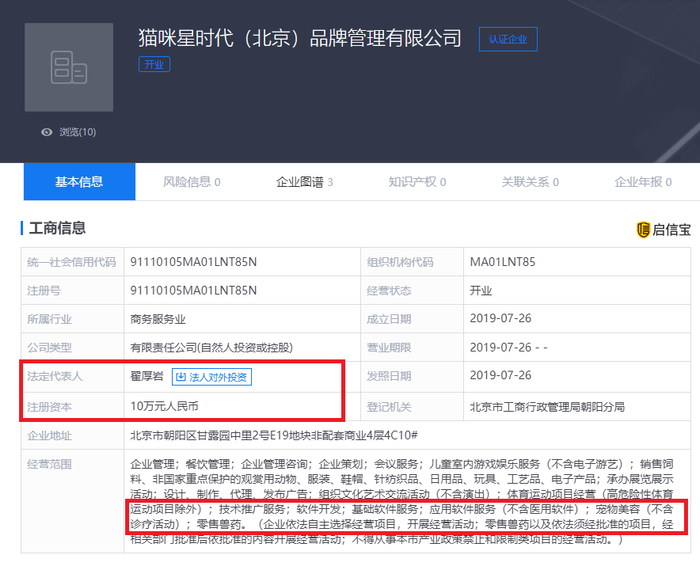The image size is (700, 570).
Task: Click the 北京市工商行政管理局朝阳分局 registration authority
Action: pyautogui.click(x=547, y=407)
